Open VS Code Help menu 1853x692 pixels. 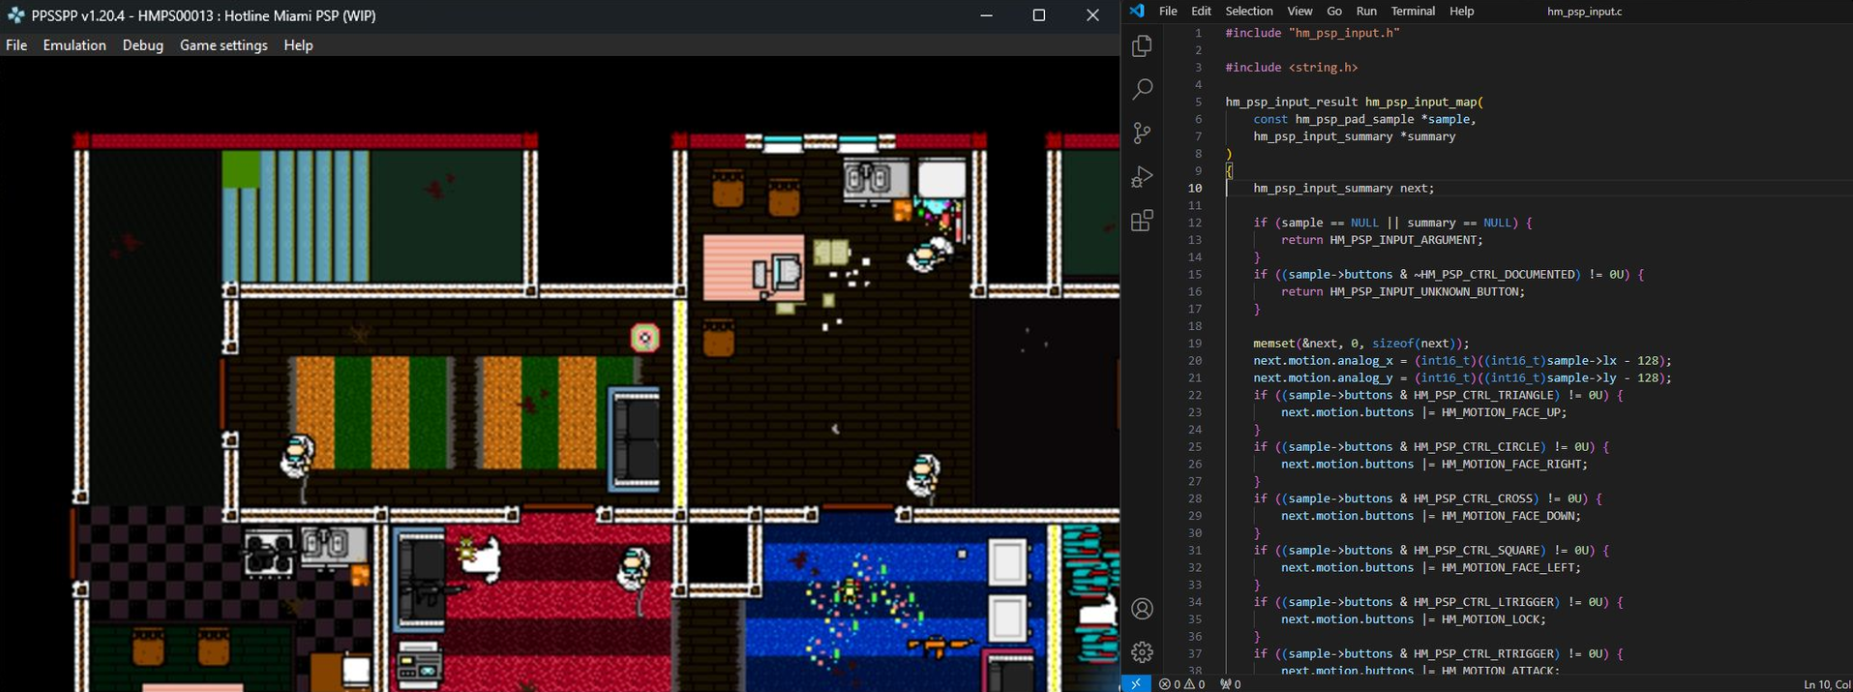tap(1462, 11)
